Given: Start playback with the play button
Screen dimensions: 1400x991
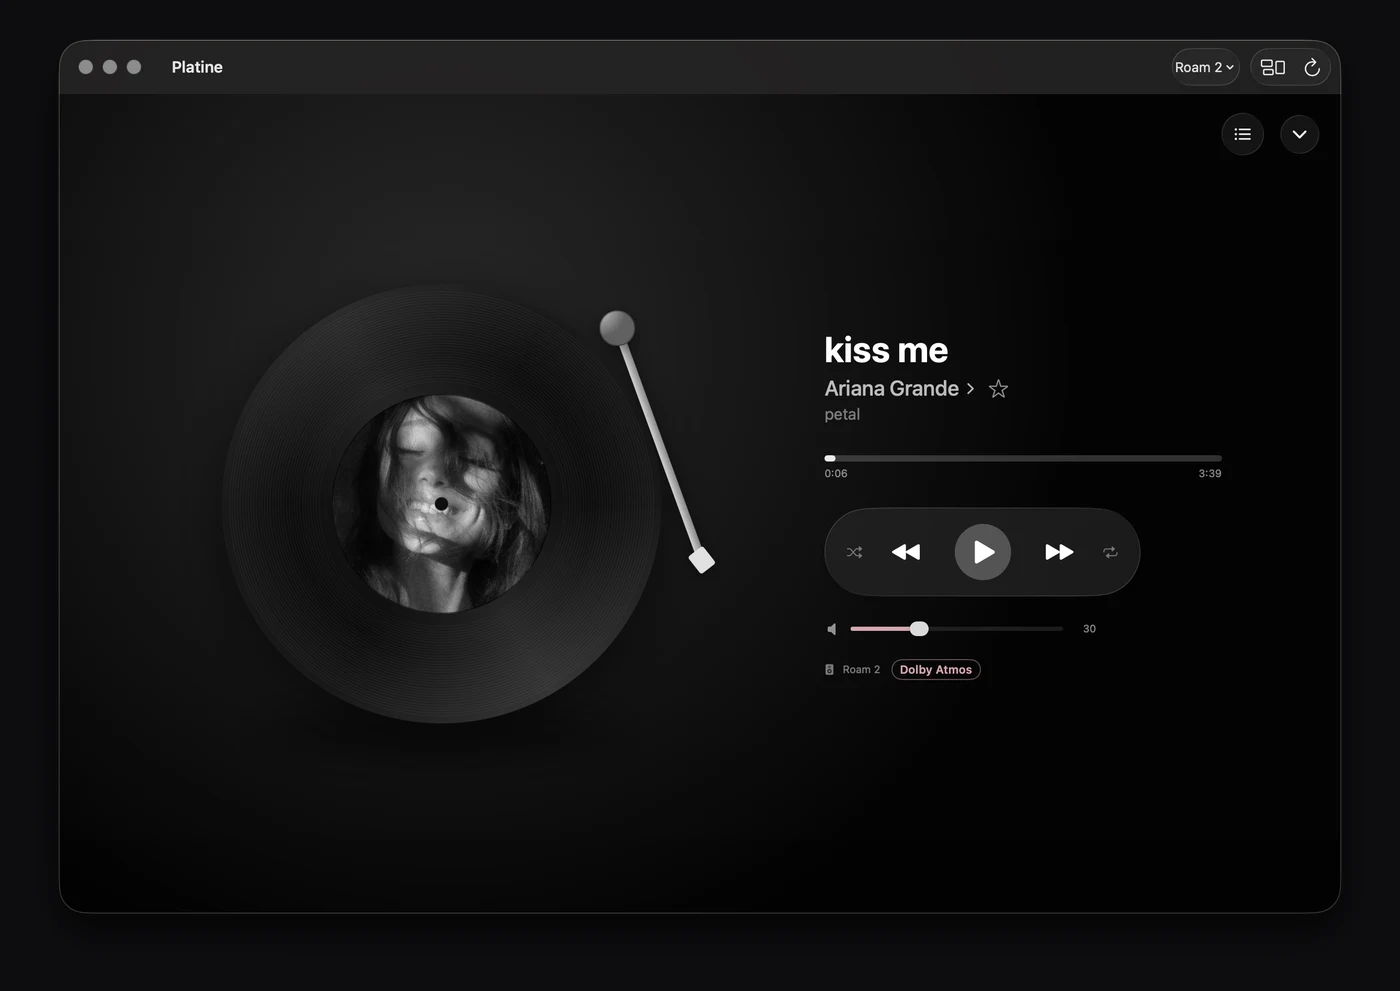Looking at the screenshot, I should coord(983,552).
